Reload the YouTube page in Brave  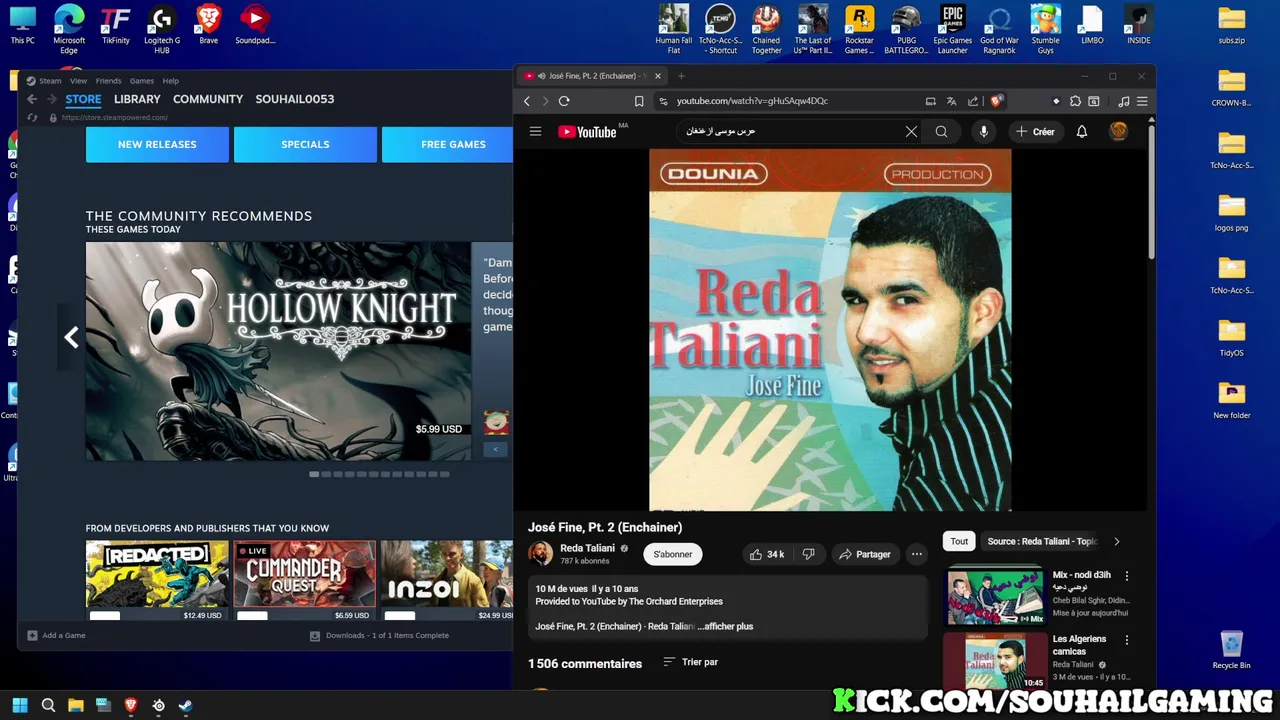coord(564,101)
